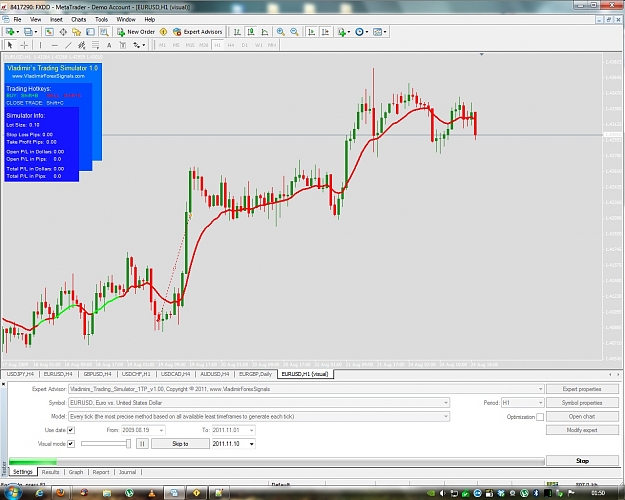Open the To date picker
Image resolution: width=625 pixels, height=500 pixels.
click(x=251, y=430)
